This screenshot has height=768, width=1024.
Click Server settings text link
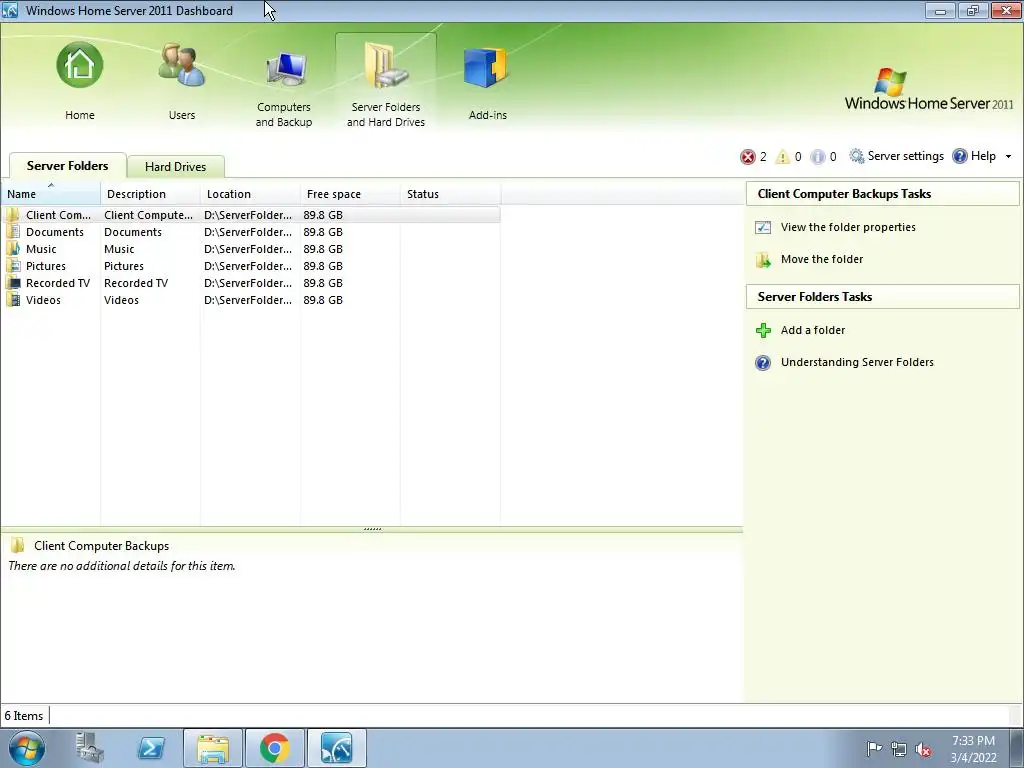click(x=906, y=156)
